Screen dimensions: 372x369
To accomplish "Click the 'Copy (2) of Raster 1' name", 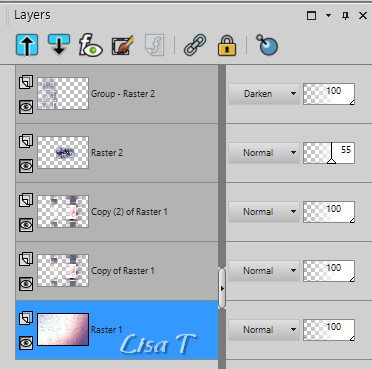I will pyautogui.click(x=129, y=212).
